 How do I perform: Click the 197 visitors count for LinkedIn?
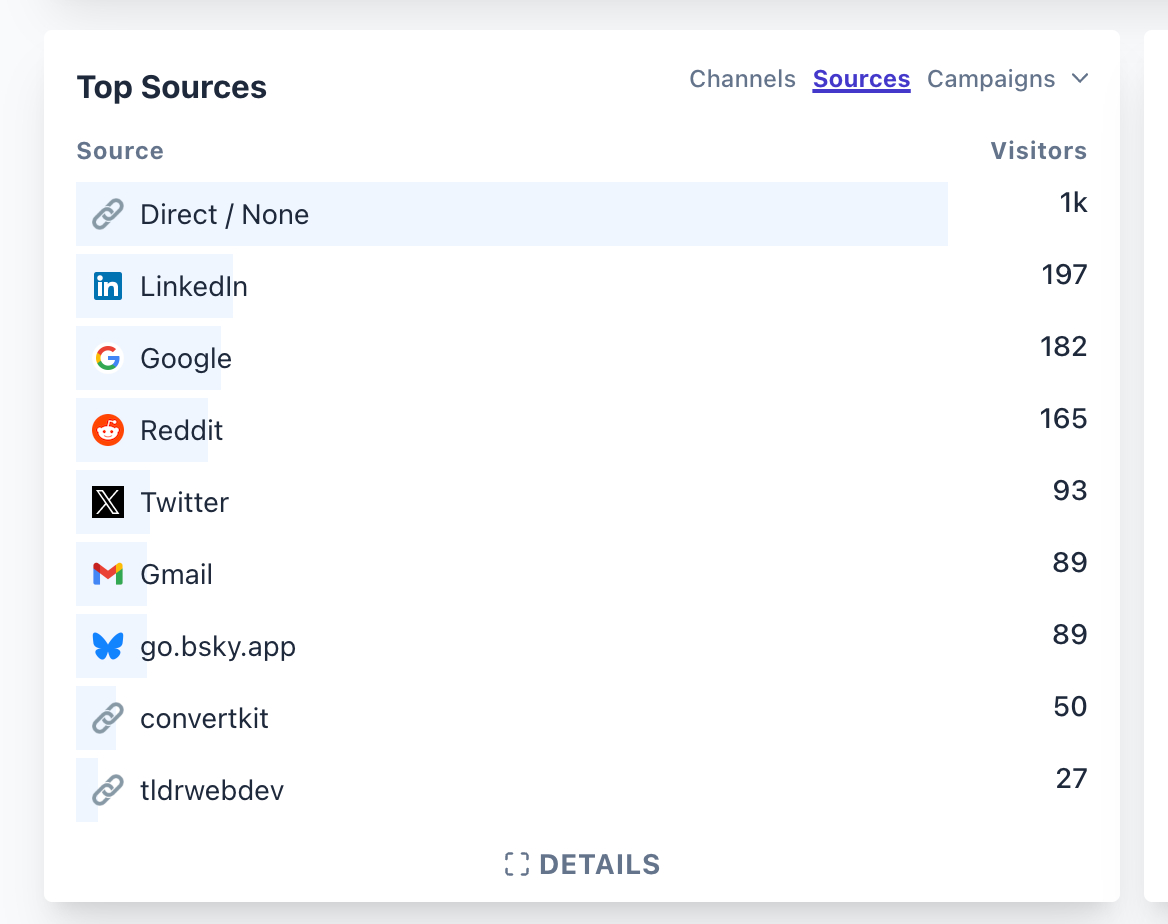[1064, 275]
